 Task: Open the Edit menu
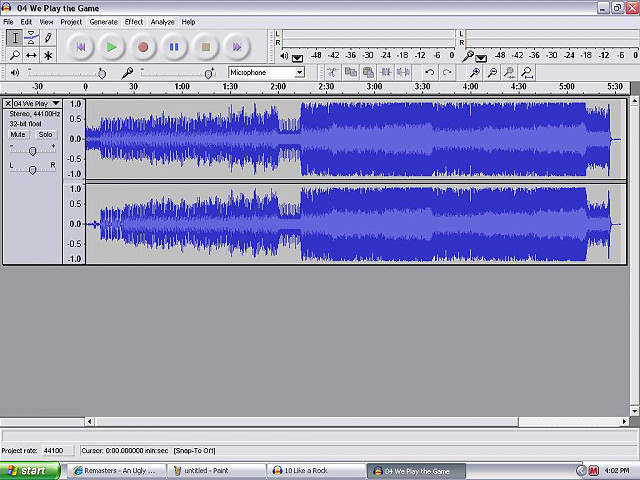point(26,22)
